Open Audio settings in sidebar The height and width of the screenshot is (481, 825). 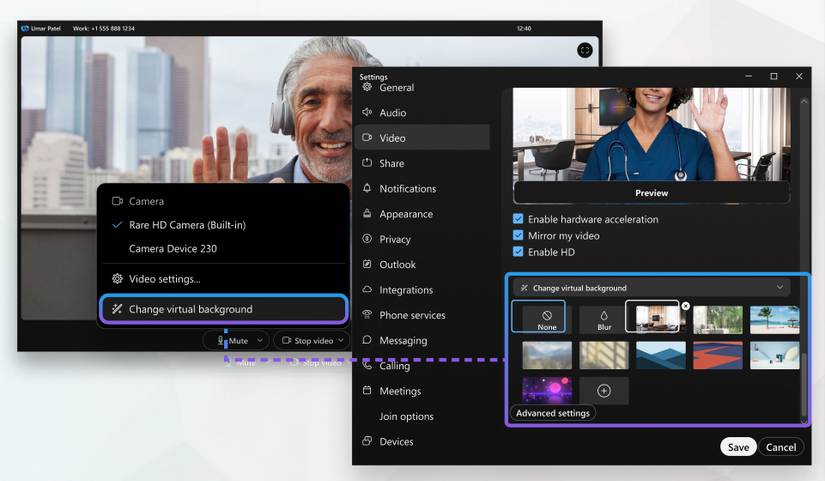click(x=392, y=113)
